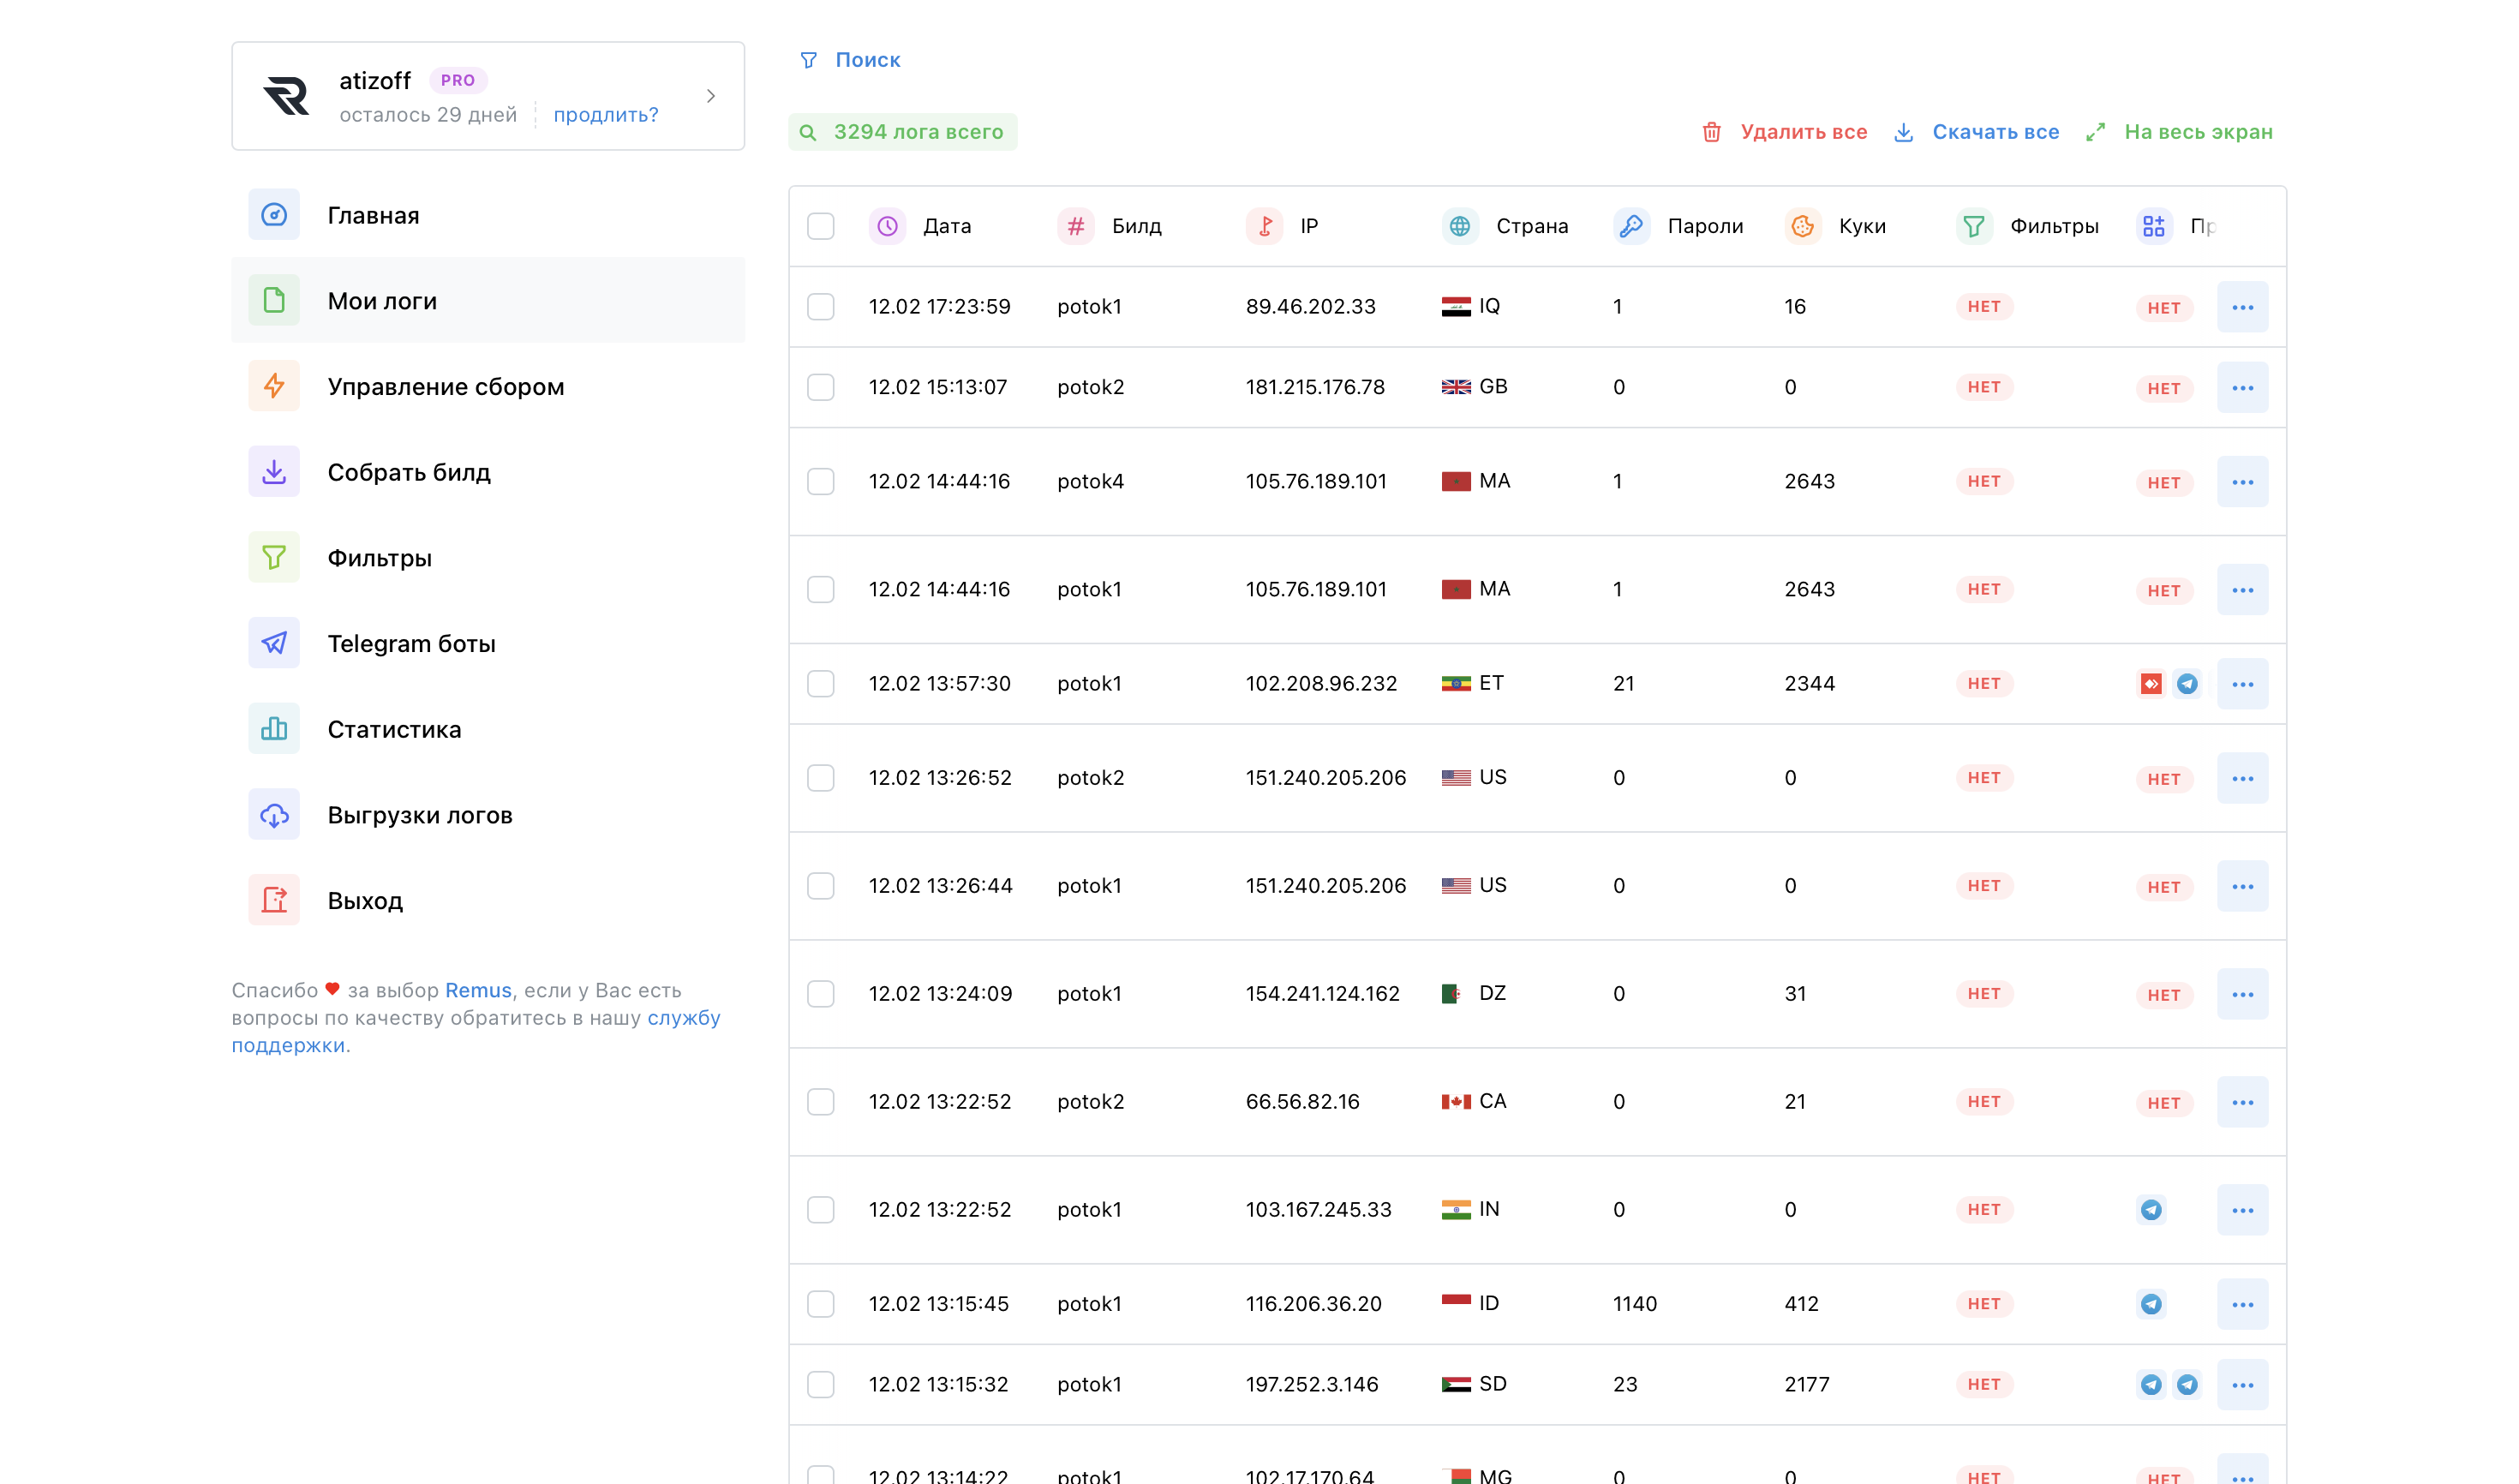Click the cookie icon in the Куки header
The image size is (2519, 1484).
pyautogui.click(x=1803, y=226)
